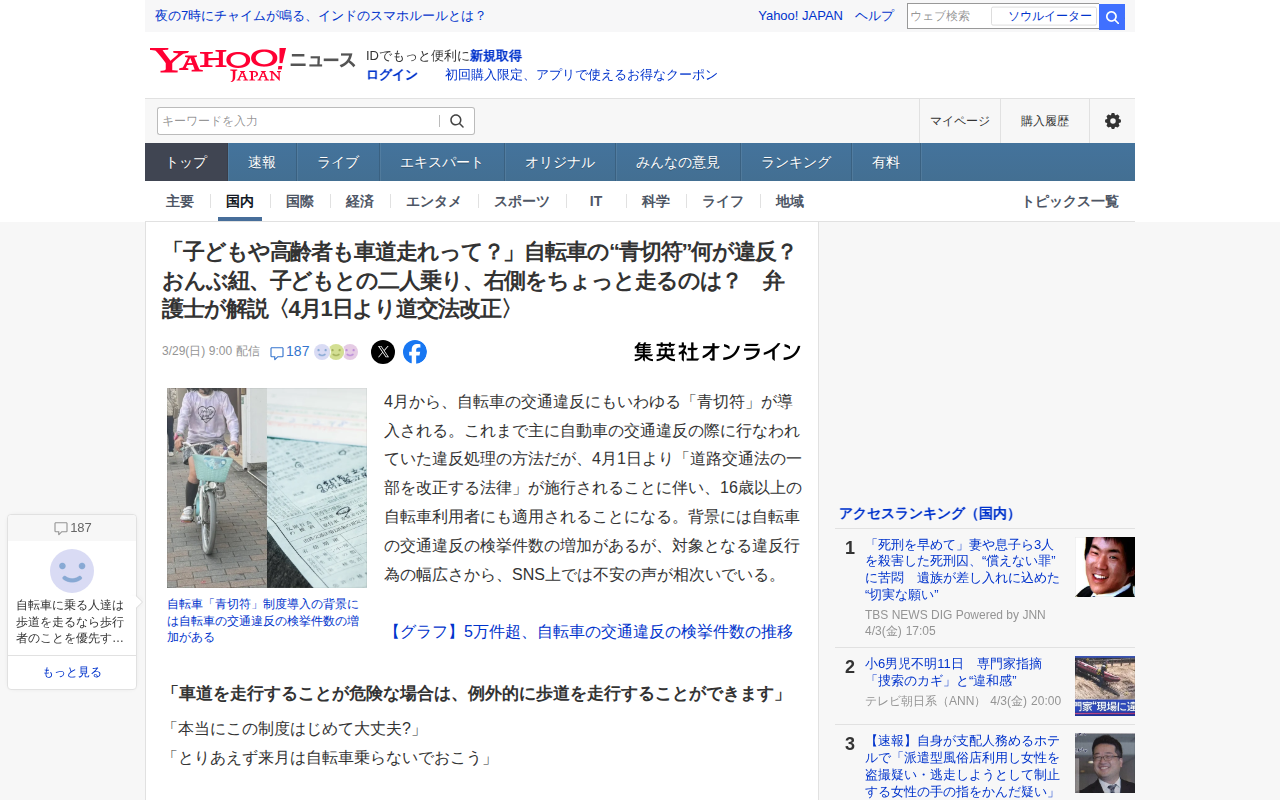Click the ログイン link
1280x800 pixels.
[x=392, y=75]
